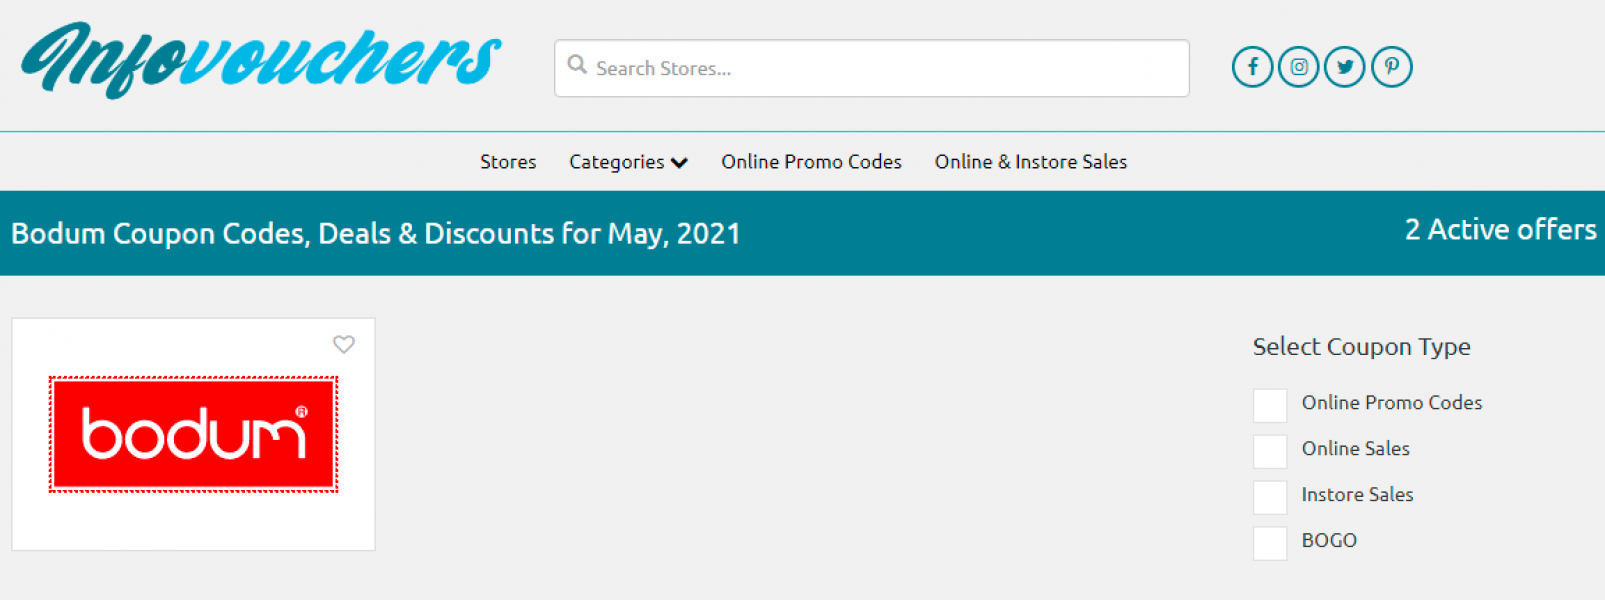Screen dimensions: 1605x600
Task: Click the Bodum Coupon Codes heading
Action: coord(376,234)
